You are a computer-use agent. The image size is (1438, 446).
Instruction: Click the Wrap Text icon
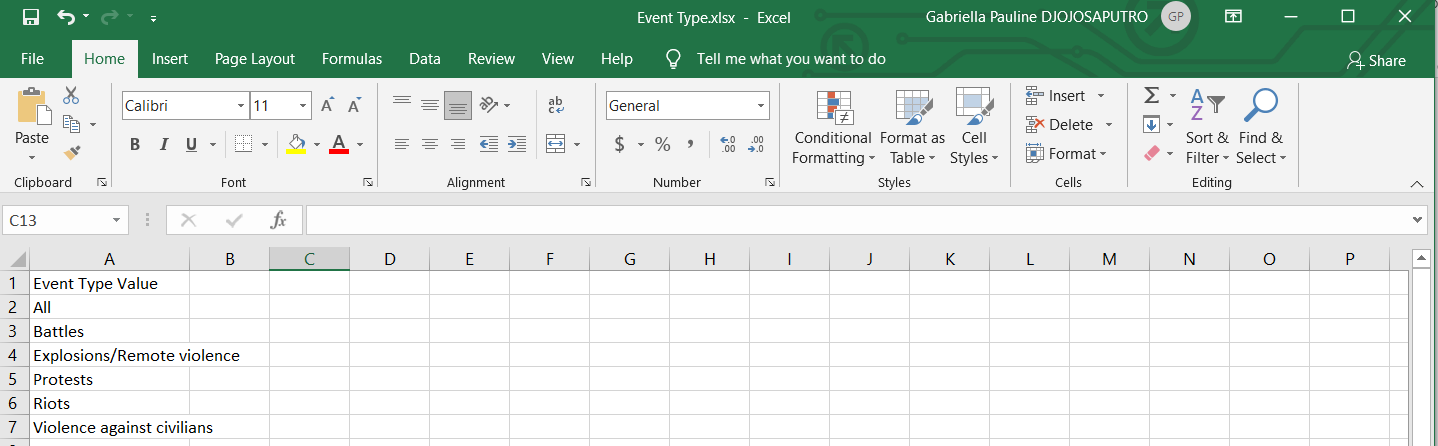pyautogui.click(x=556, y=105)
